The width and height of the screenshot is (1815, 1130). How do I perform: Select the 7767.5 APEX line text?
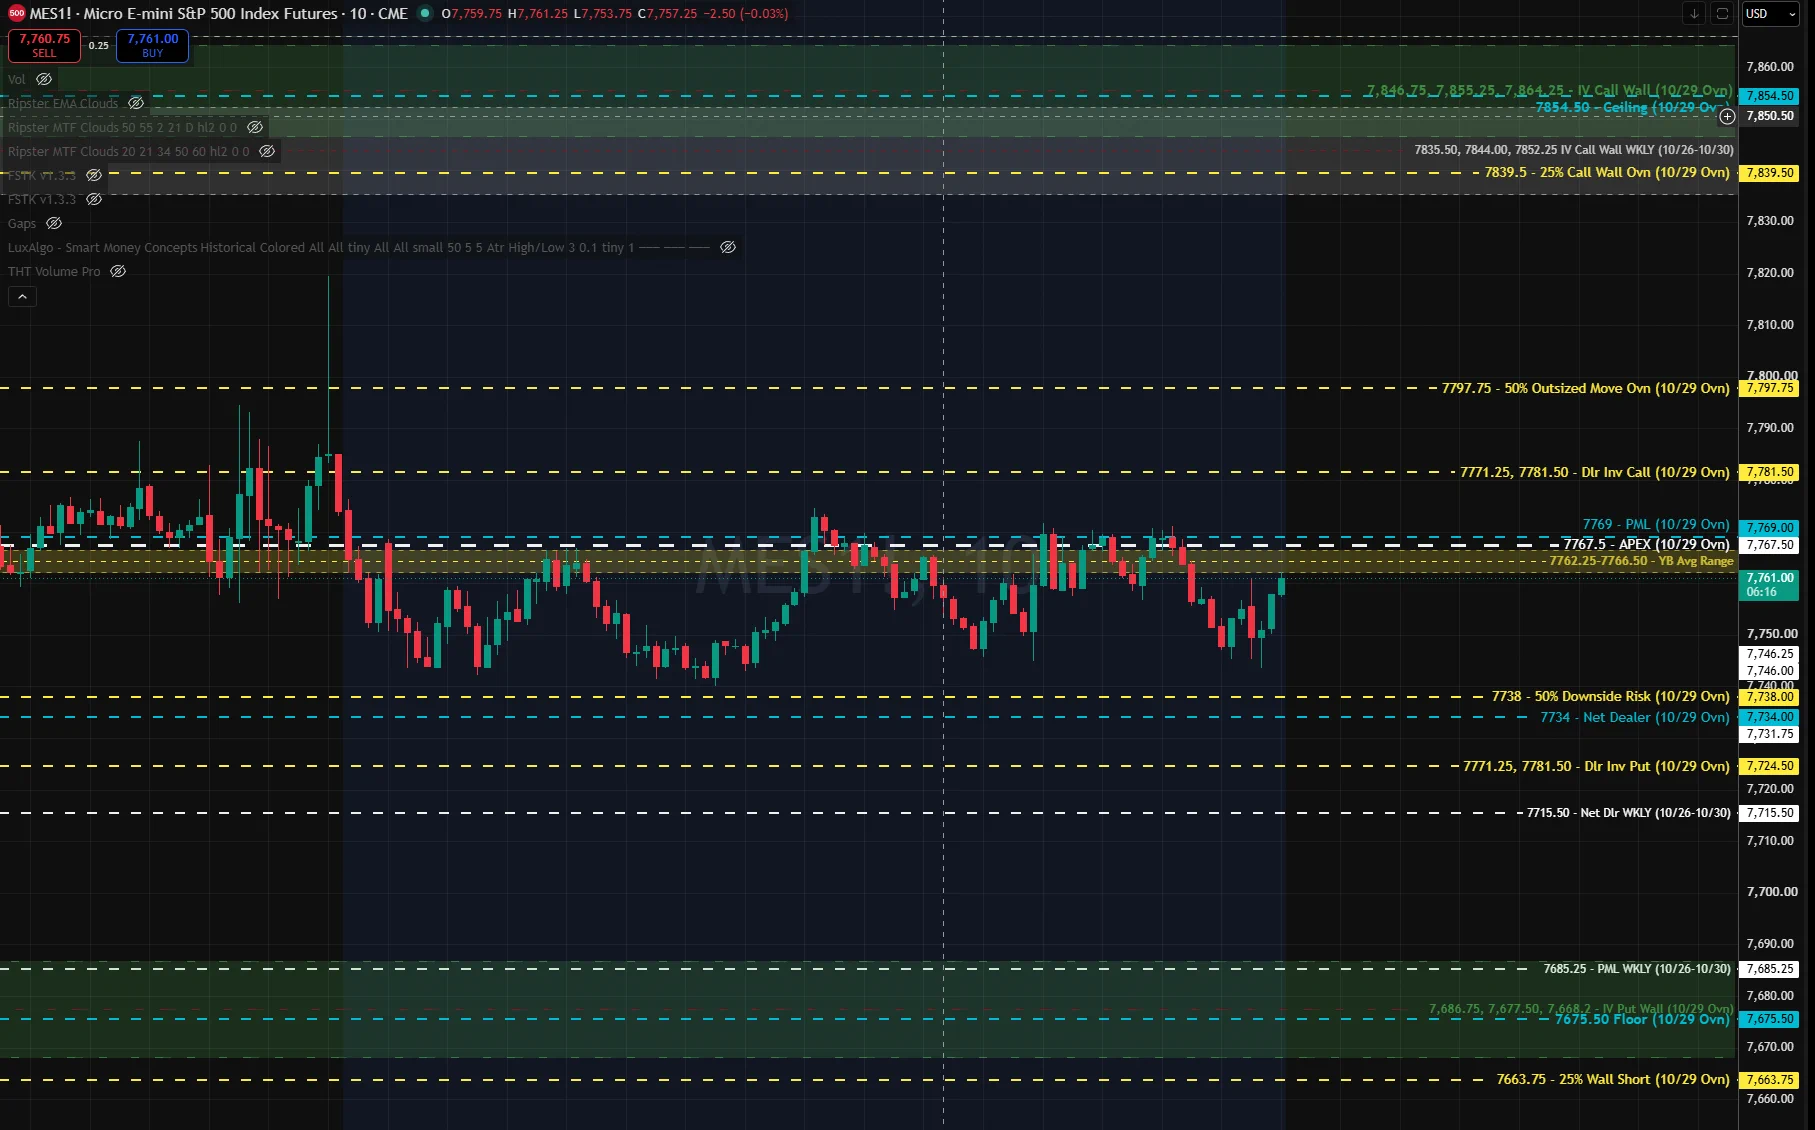coord(1646,544)
